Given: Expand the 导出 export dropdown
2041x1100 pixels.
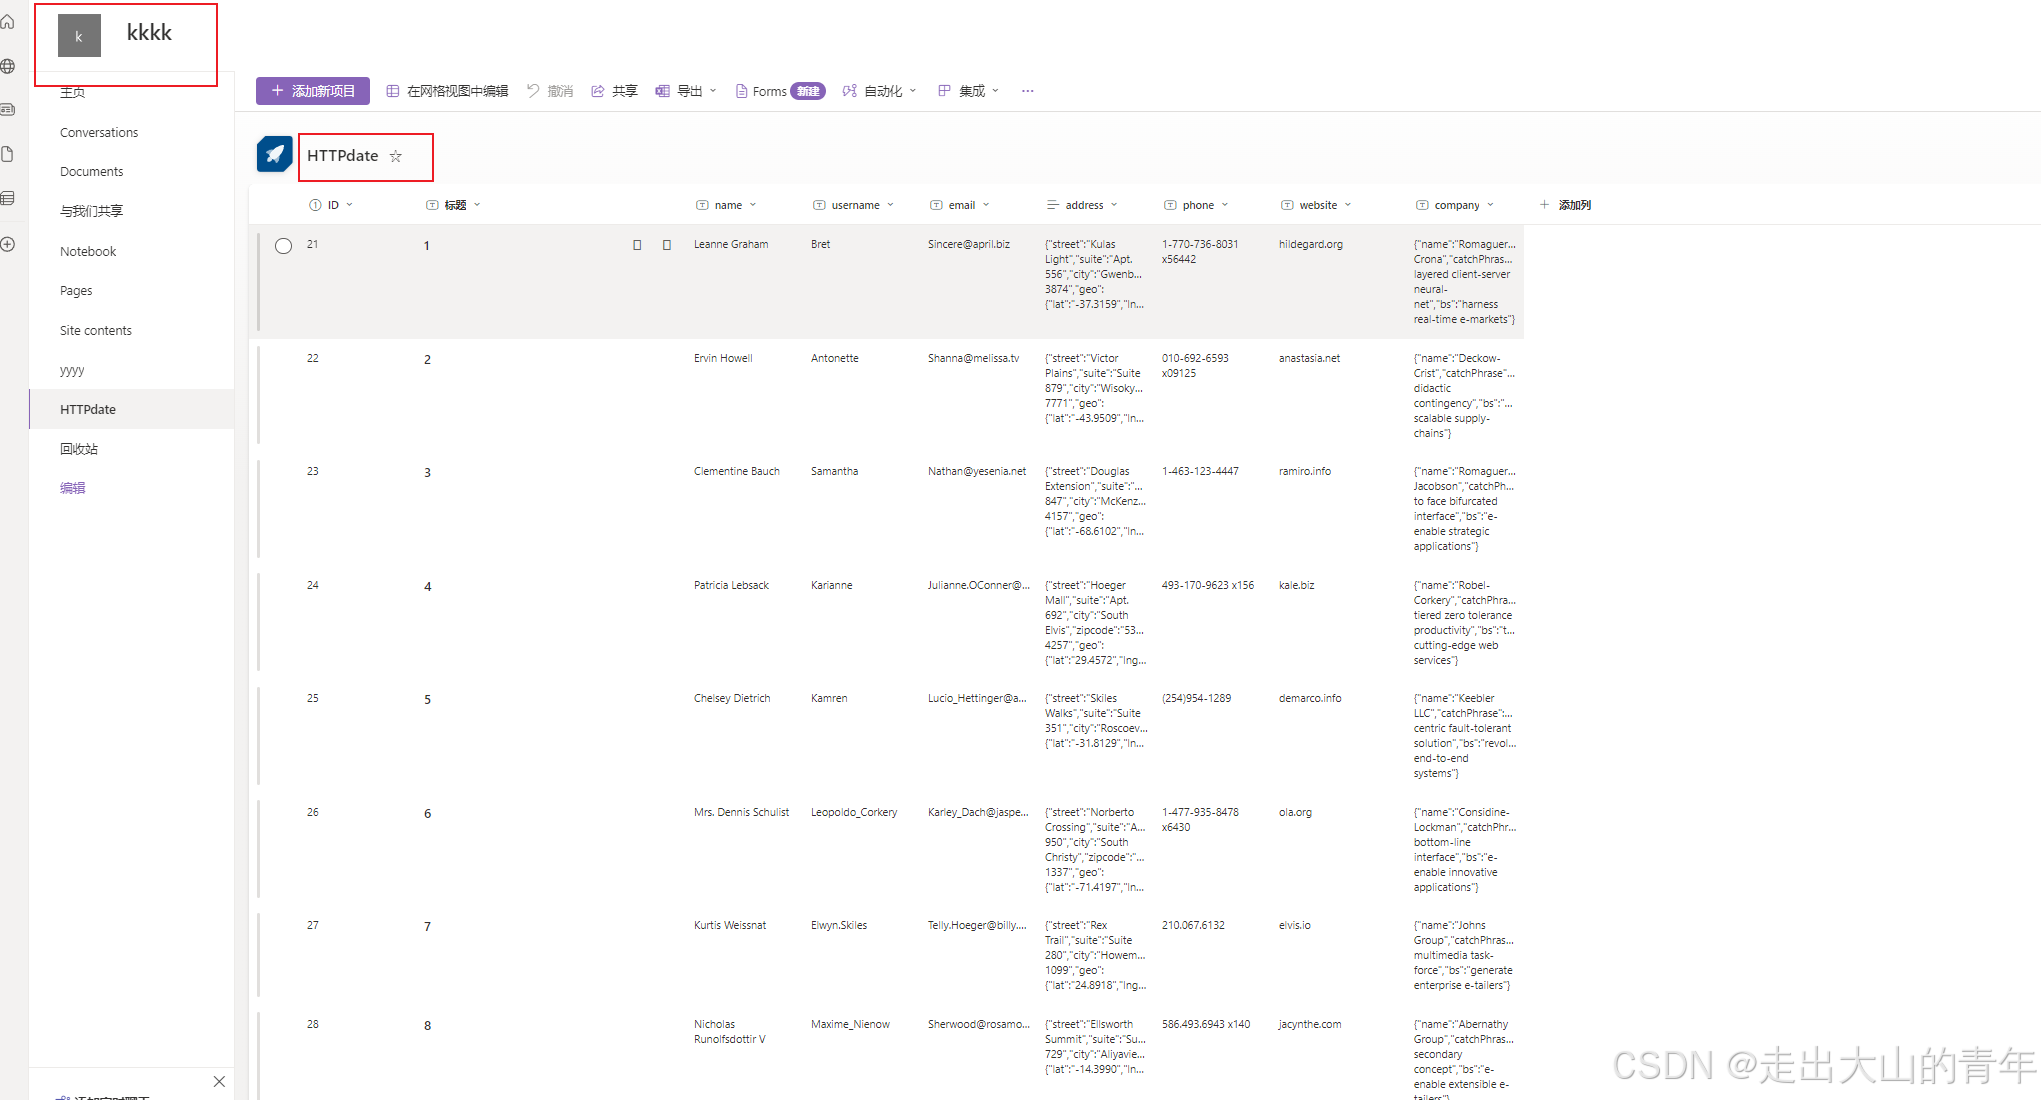Looking at the screenshot, I should (x=686, y=91).
